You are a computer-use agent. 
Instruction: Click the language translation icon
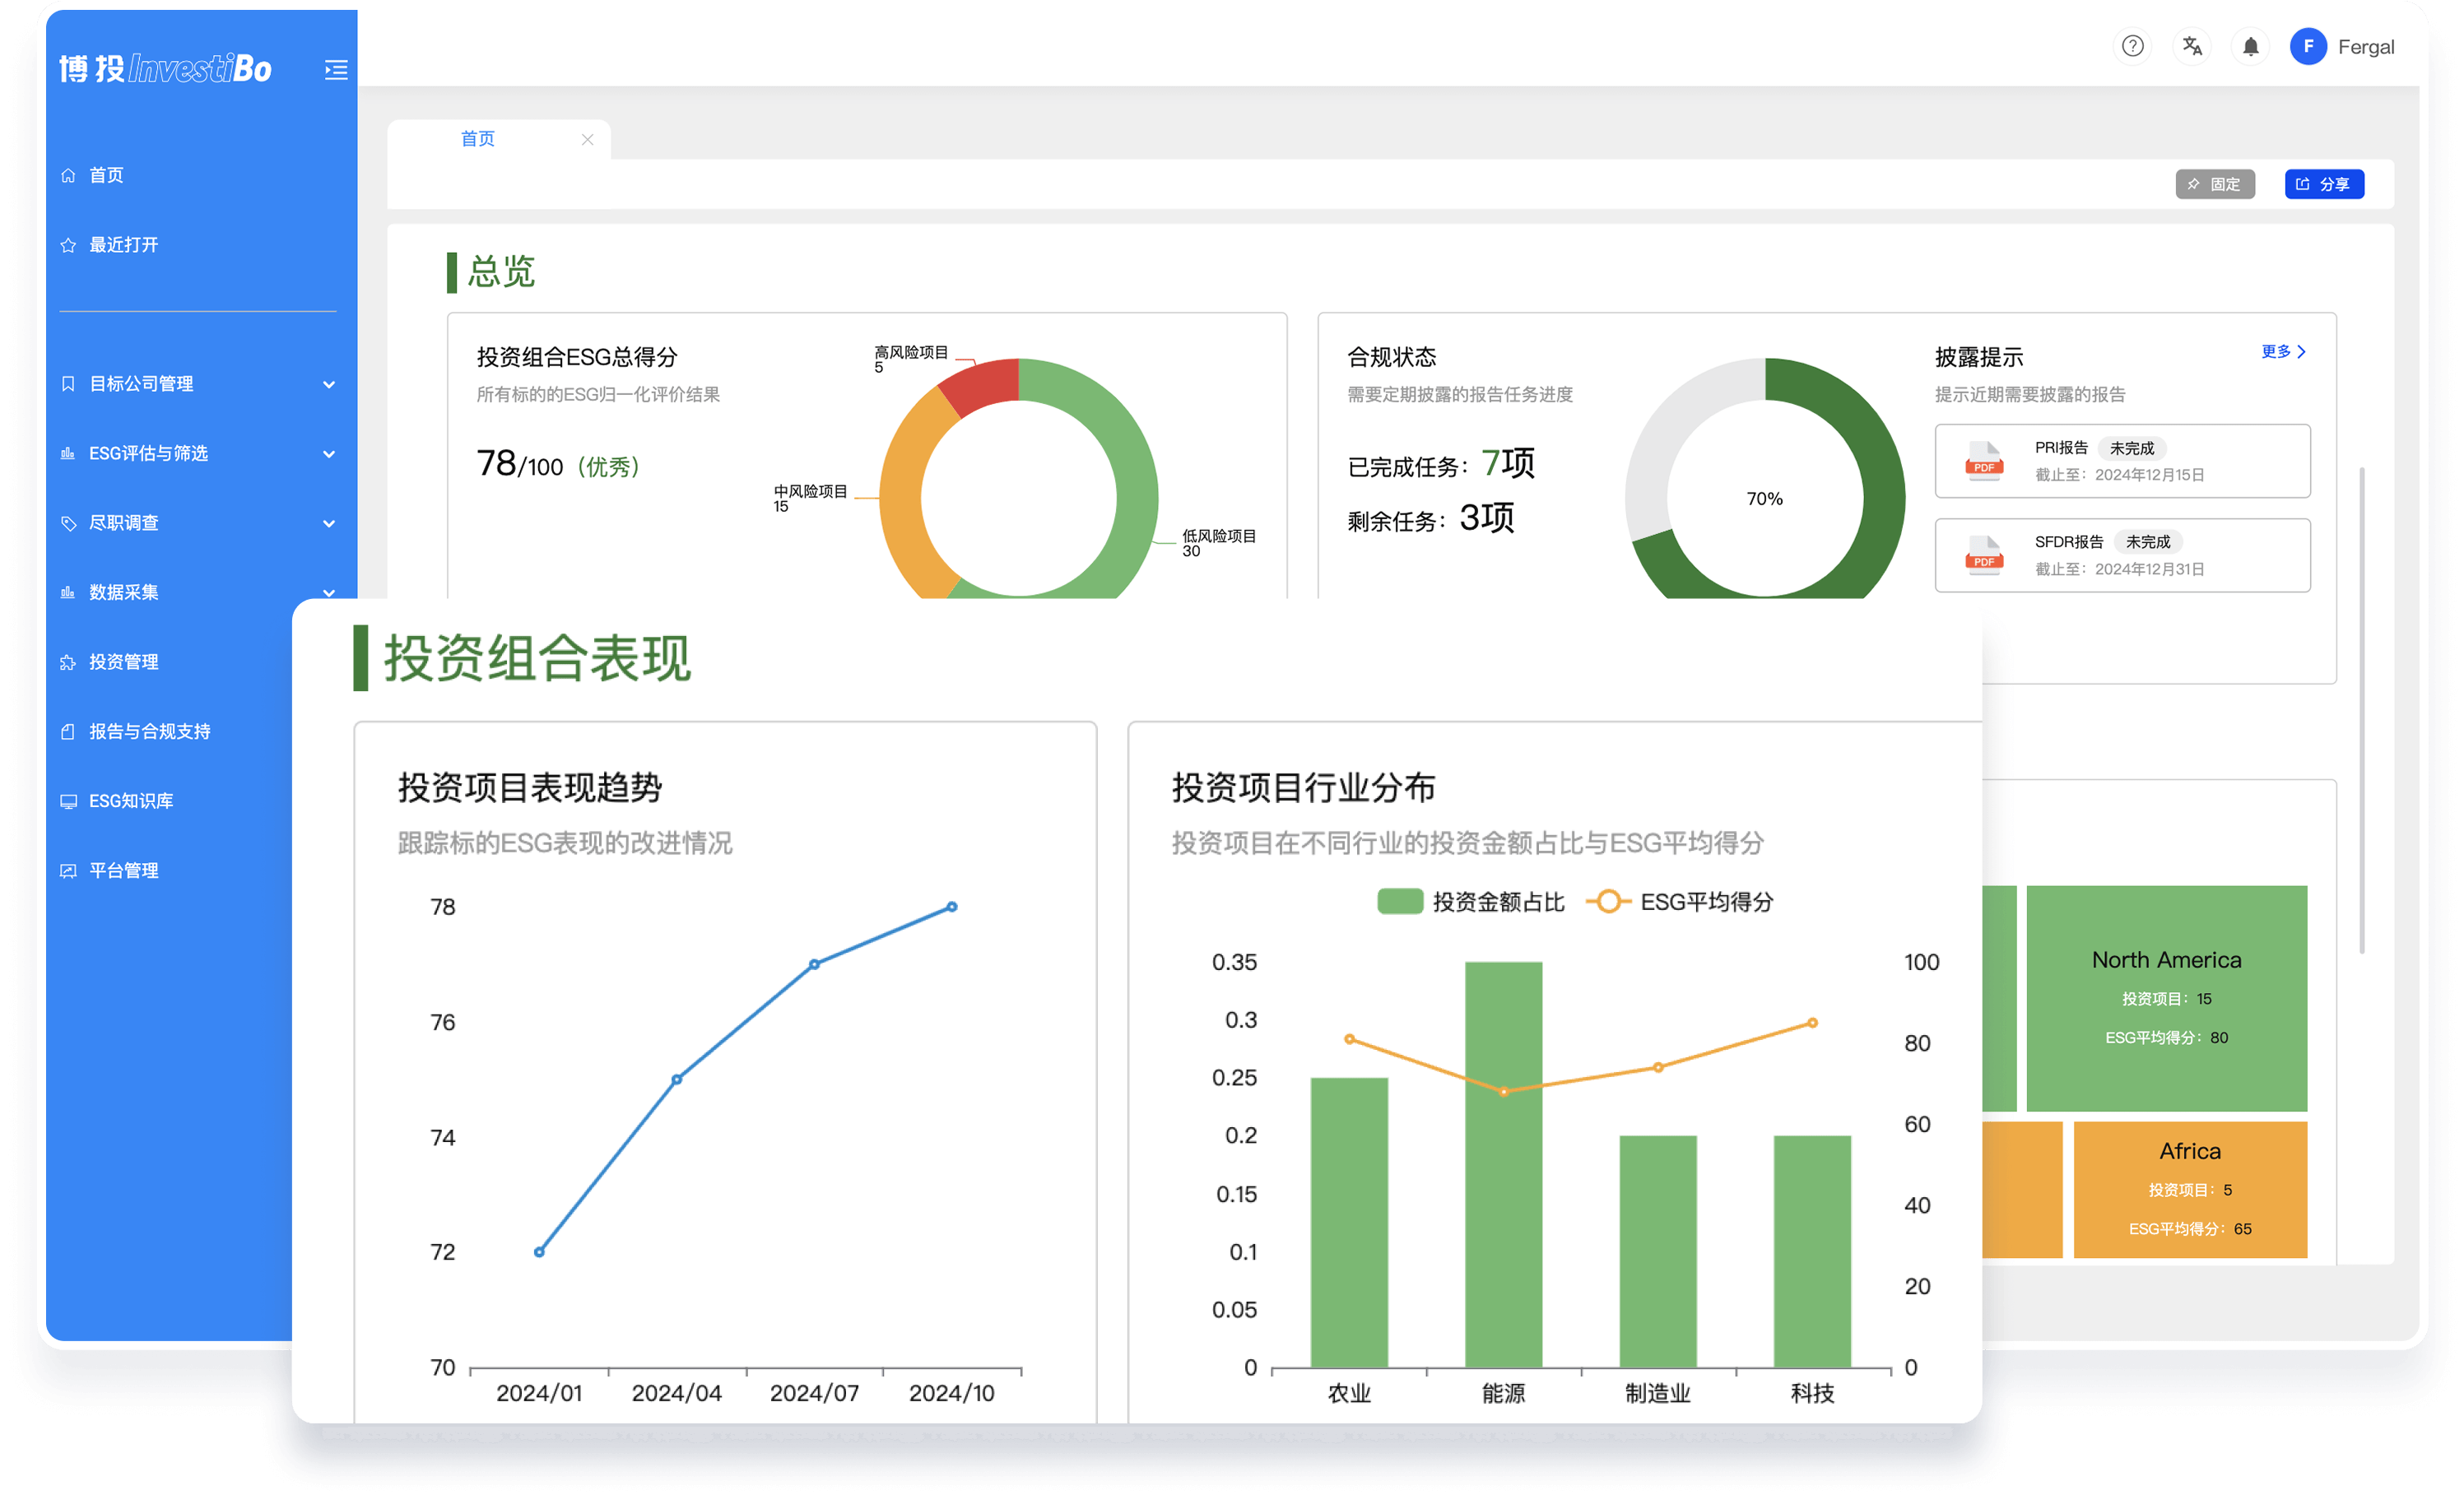coord(2192,46)
